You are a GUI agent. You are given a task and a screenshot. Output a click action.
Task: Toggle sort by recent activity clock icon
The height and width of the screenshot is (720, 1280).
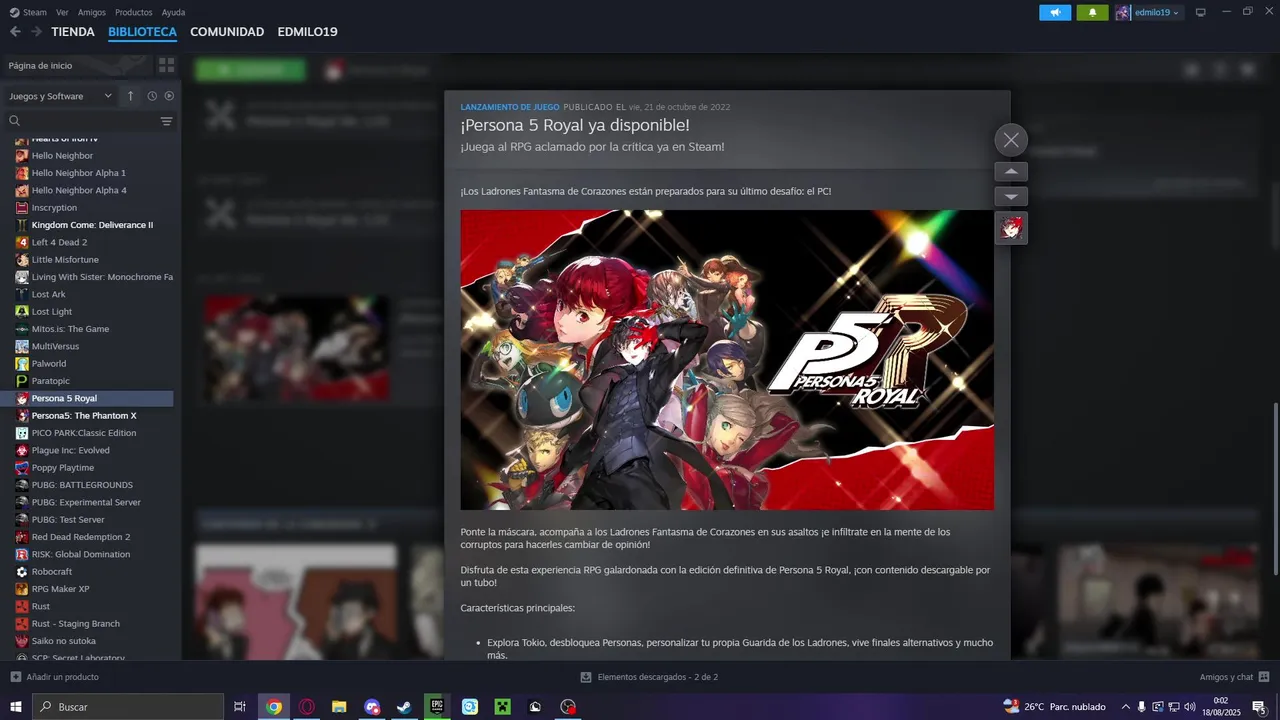point(152,96)
